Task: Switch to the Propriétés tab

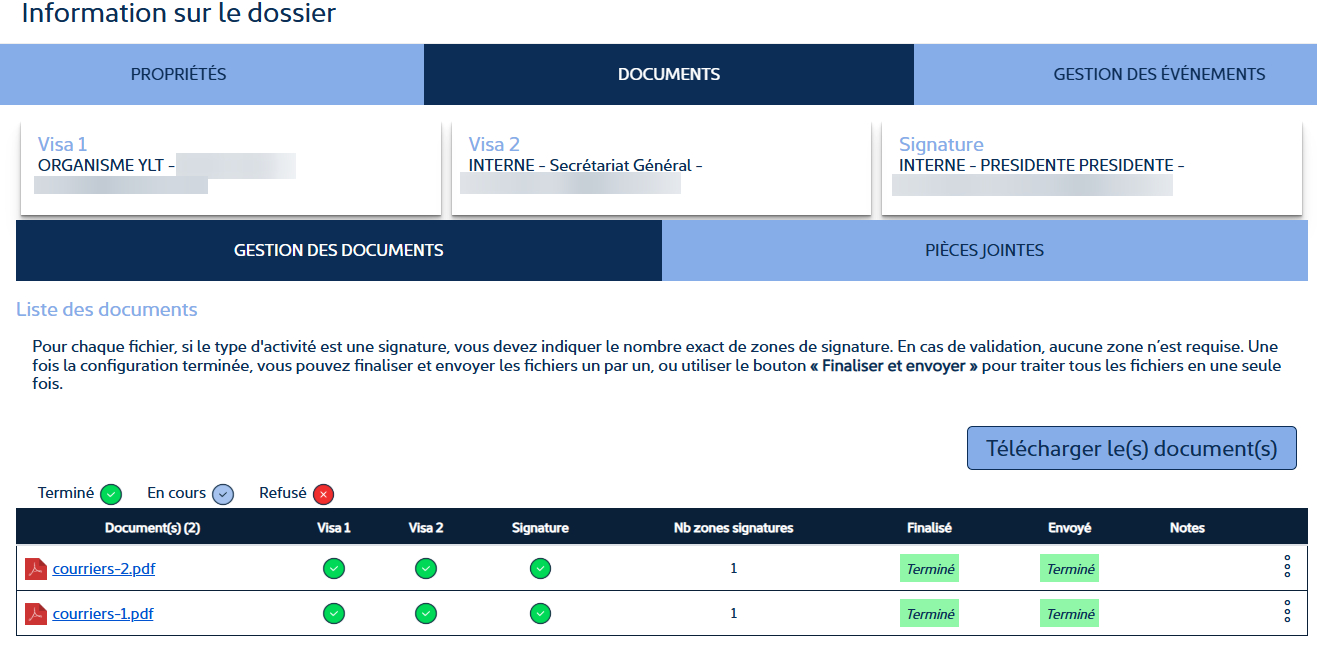Action: click(178, 74)
